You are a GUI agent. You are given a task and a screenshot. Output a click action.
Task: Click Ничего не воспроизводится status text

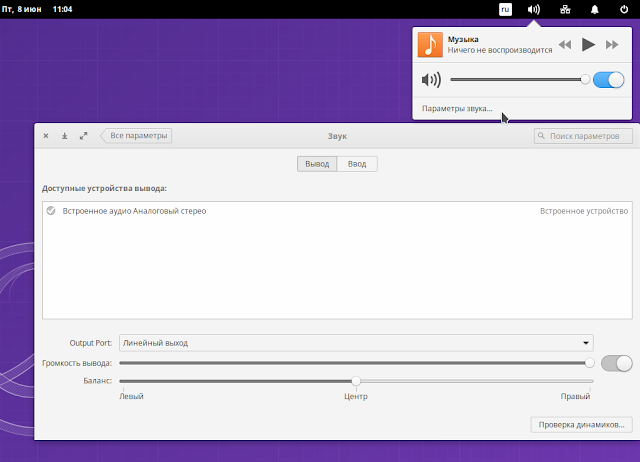[500, 50]
